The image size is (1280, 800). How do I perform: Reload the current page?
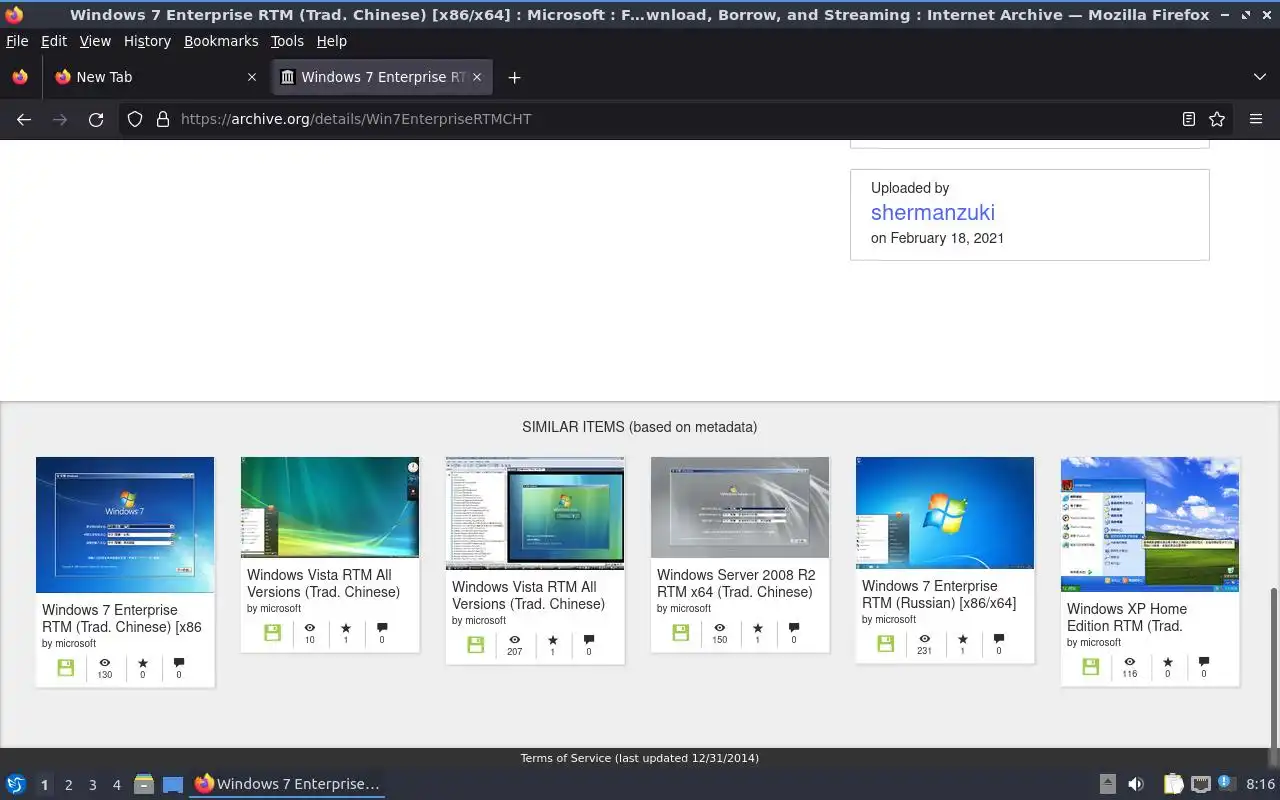96,119
